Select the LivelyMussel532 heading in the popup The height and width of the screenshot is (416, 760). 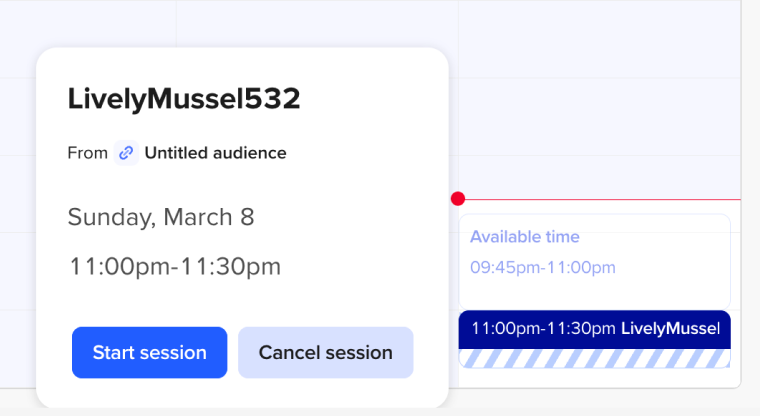click(x=184, y=99)
